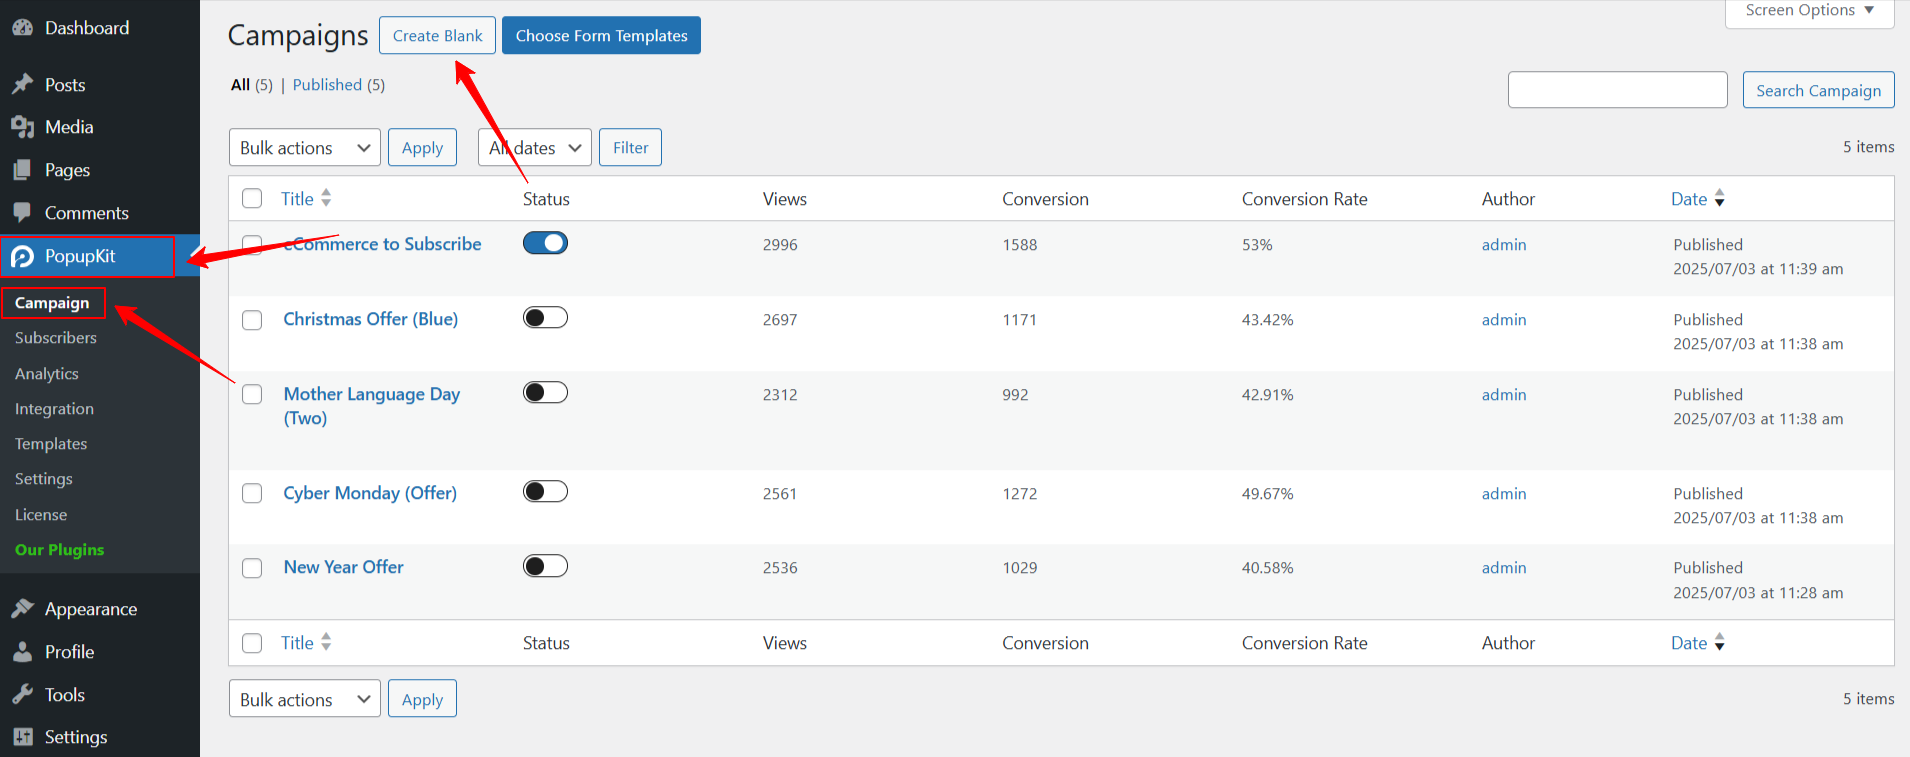Enable the Christmas Offer (Blue) status toggle
Image resolution: width=1910 pixels, height=757 pixels.
545,318
